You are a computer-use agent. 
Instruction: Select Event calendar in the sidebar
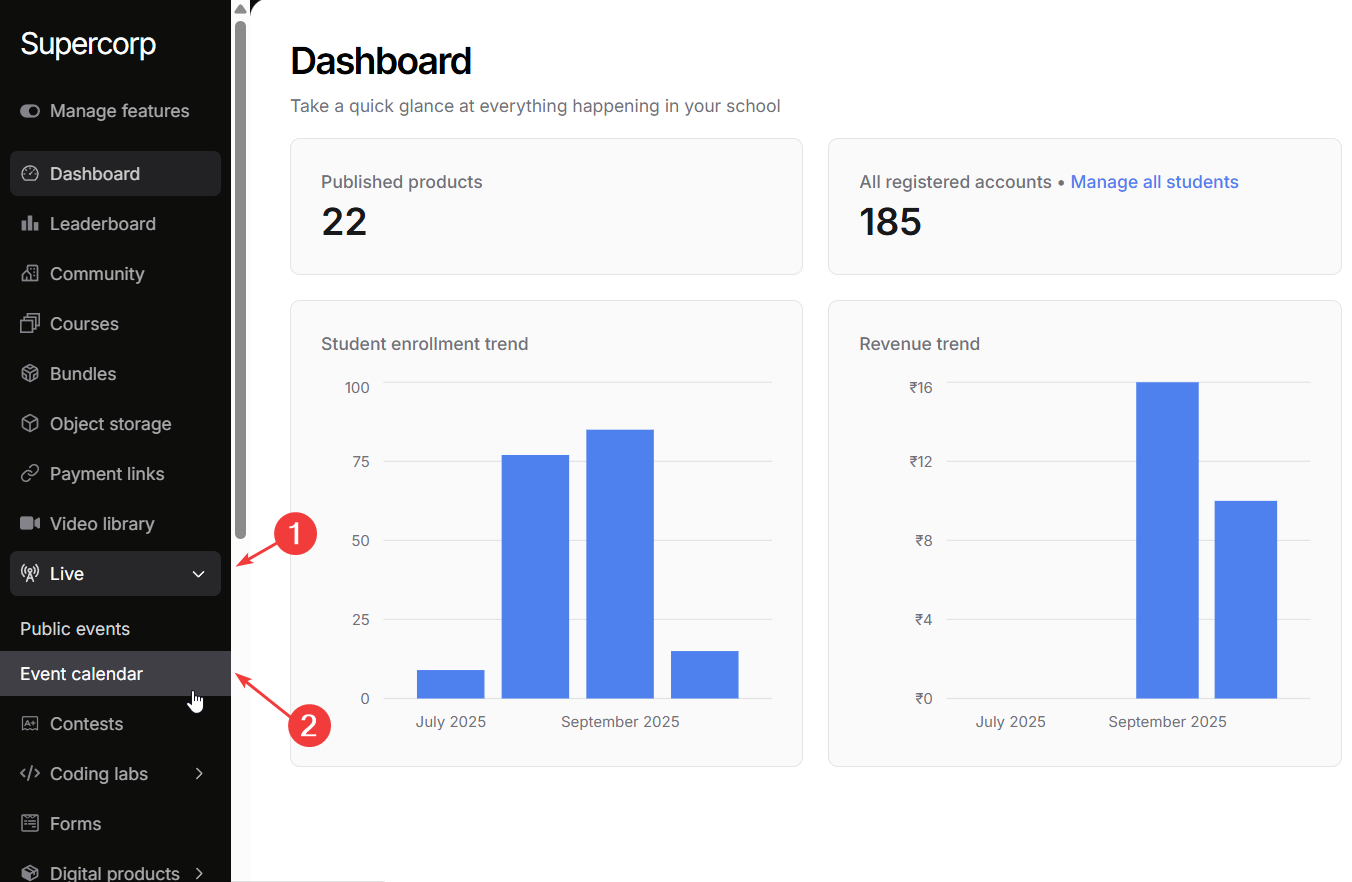coord(82,674)
